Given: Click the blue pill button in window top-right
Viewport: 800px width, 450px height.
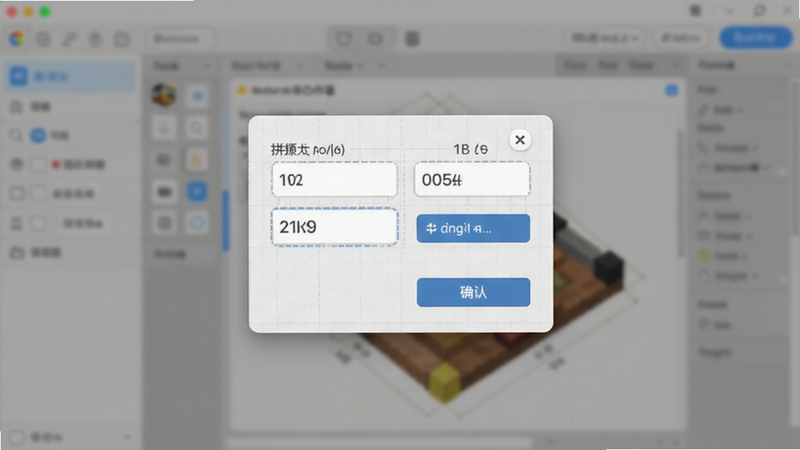Looking at the screenshot, I should coord(756,37).
